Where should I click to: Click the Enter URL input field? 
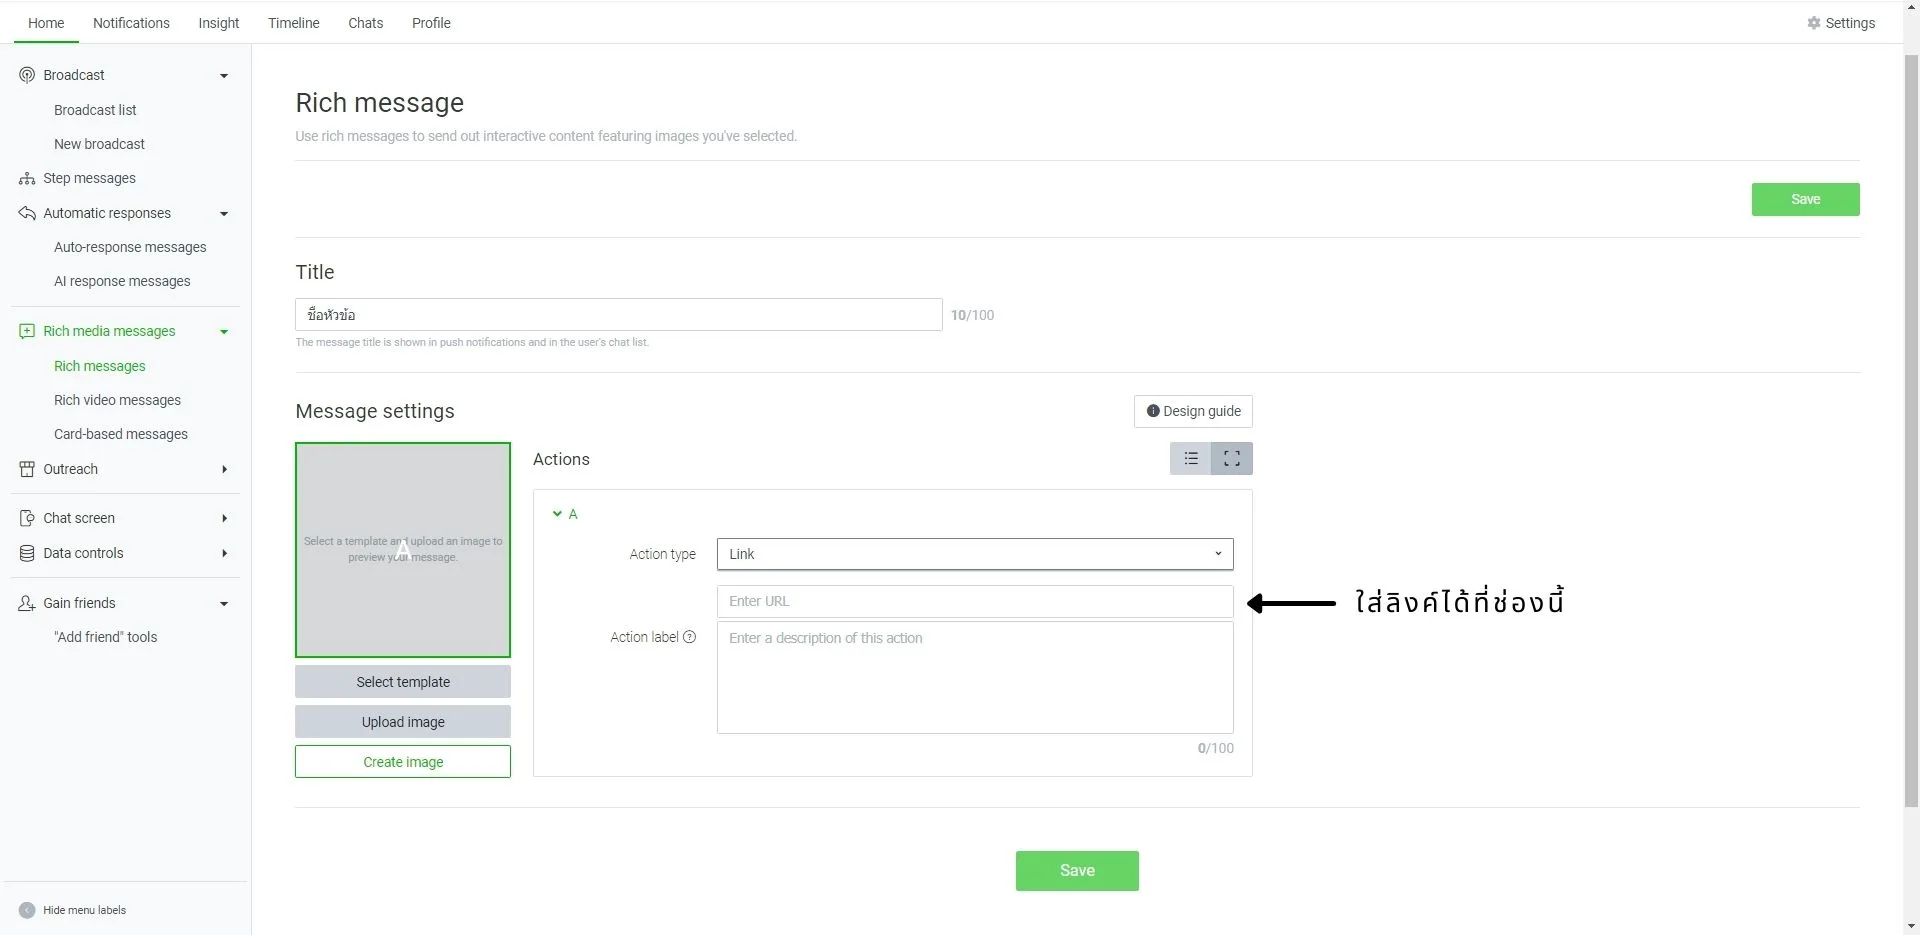click(974, 601)
